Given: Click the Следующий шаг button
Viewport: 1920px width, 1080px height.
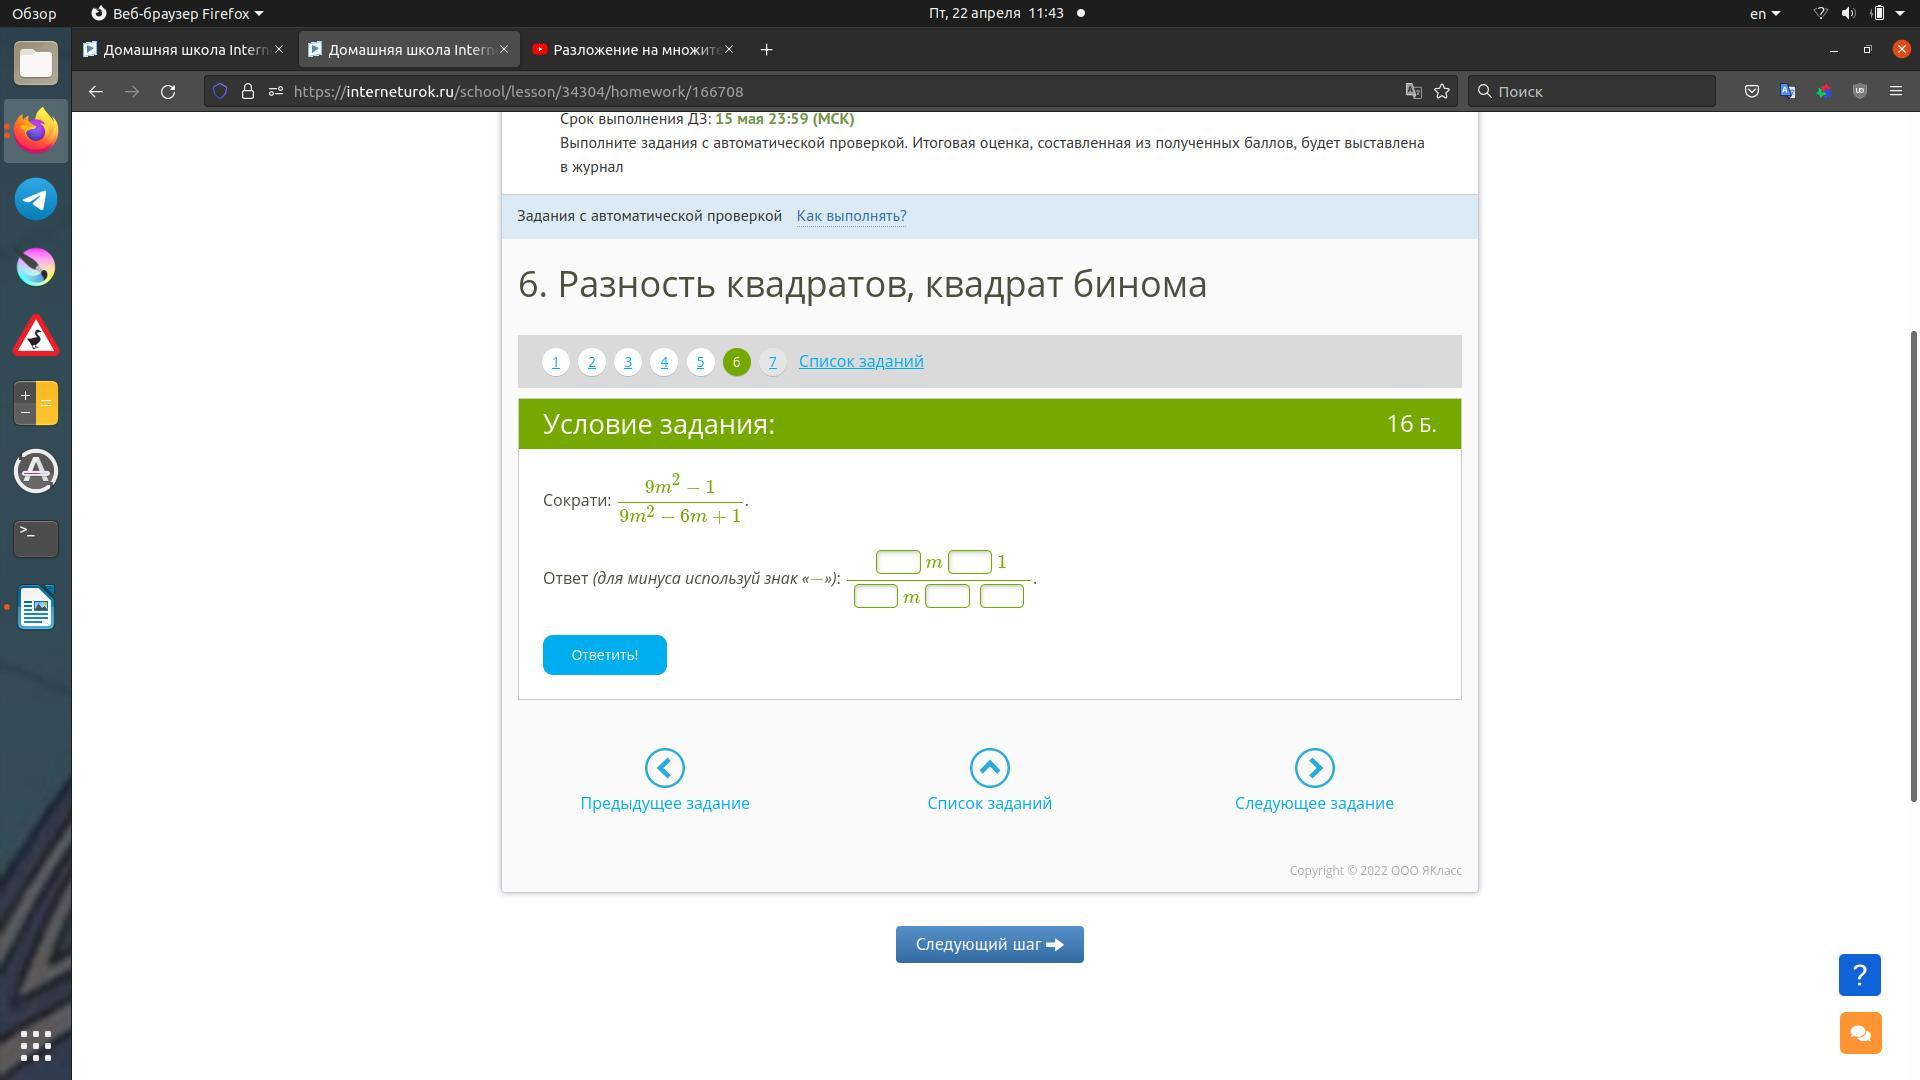Looking at the screenshot, I should [x=989, y=944].
